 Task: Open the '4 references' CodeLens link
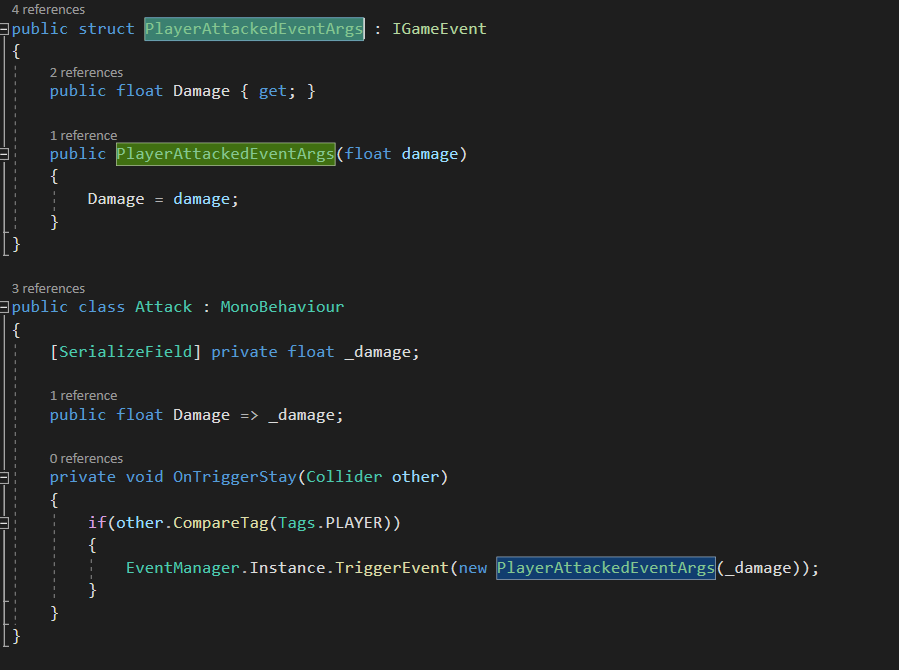click(48, 10)
